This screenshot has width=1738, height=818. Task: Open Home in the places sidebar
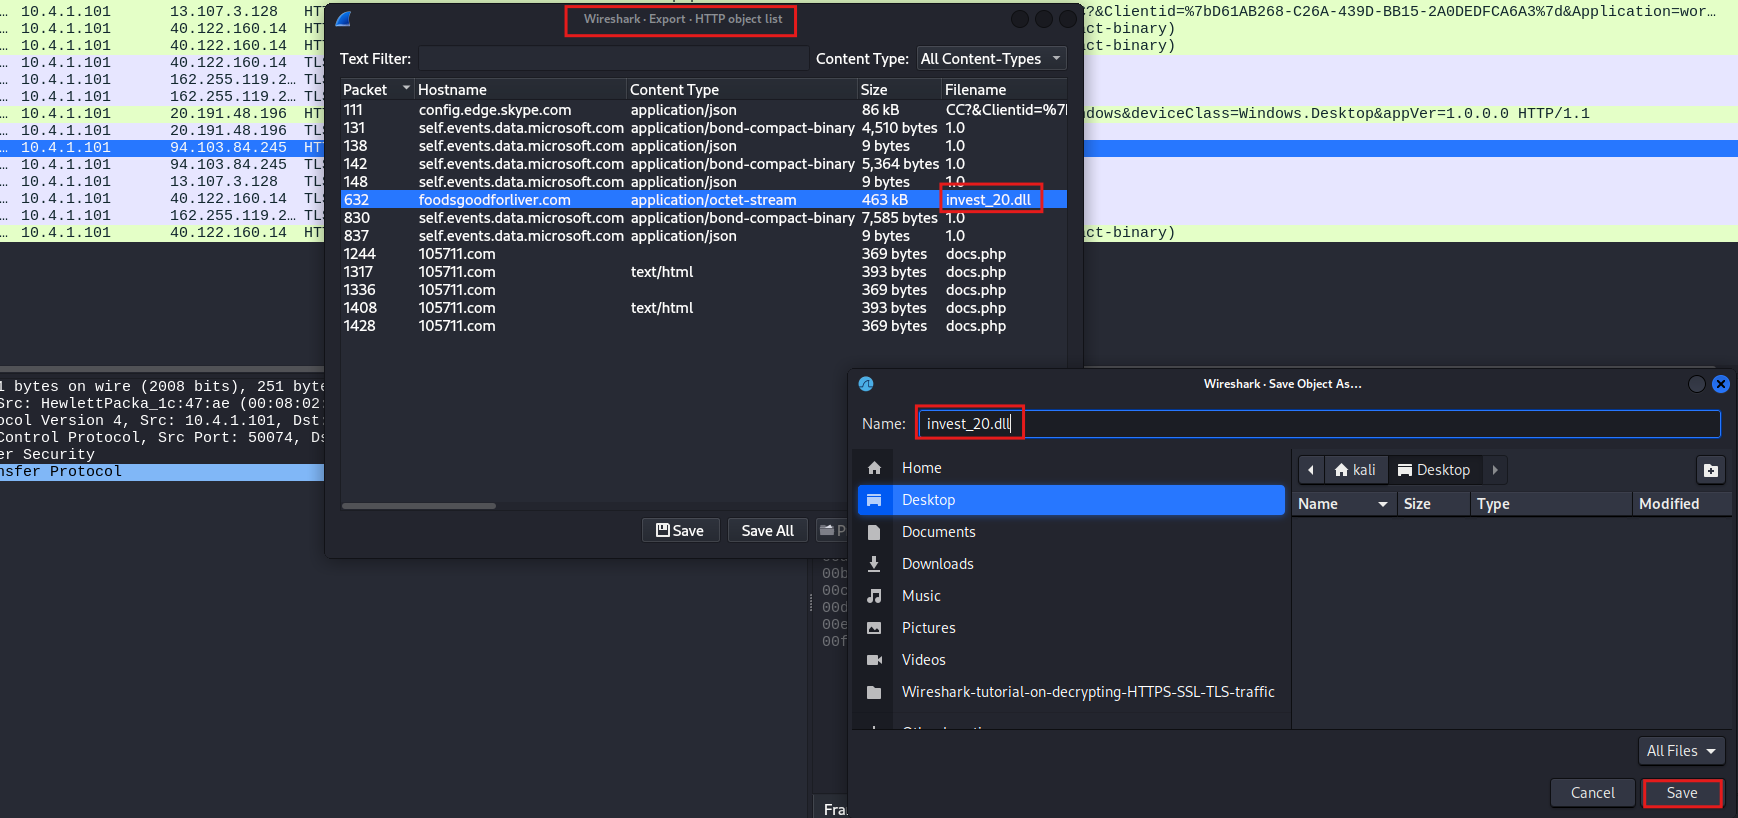[1071, 468]
